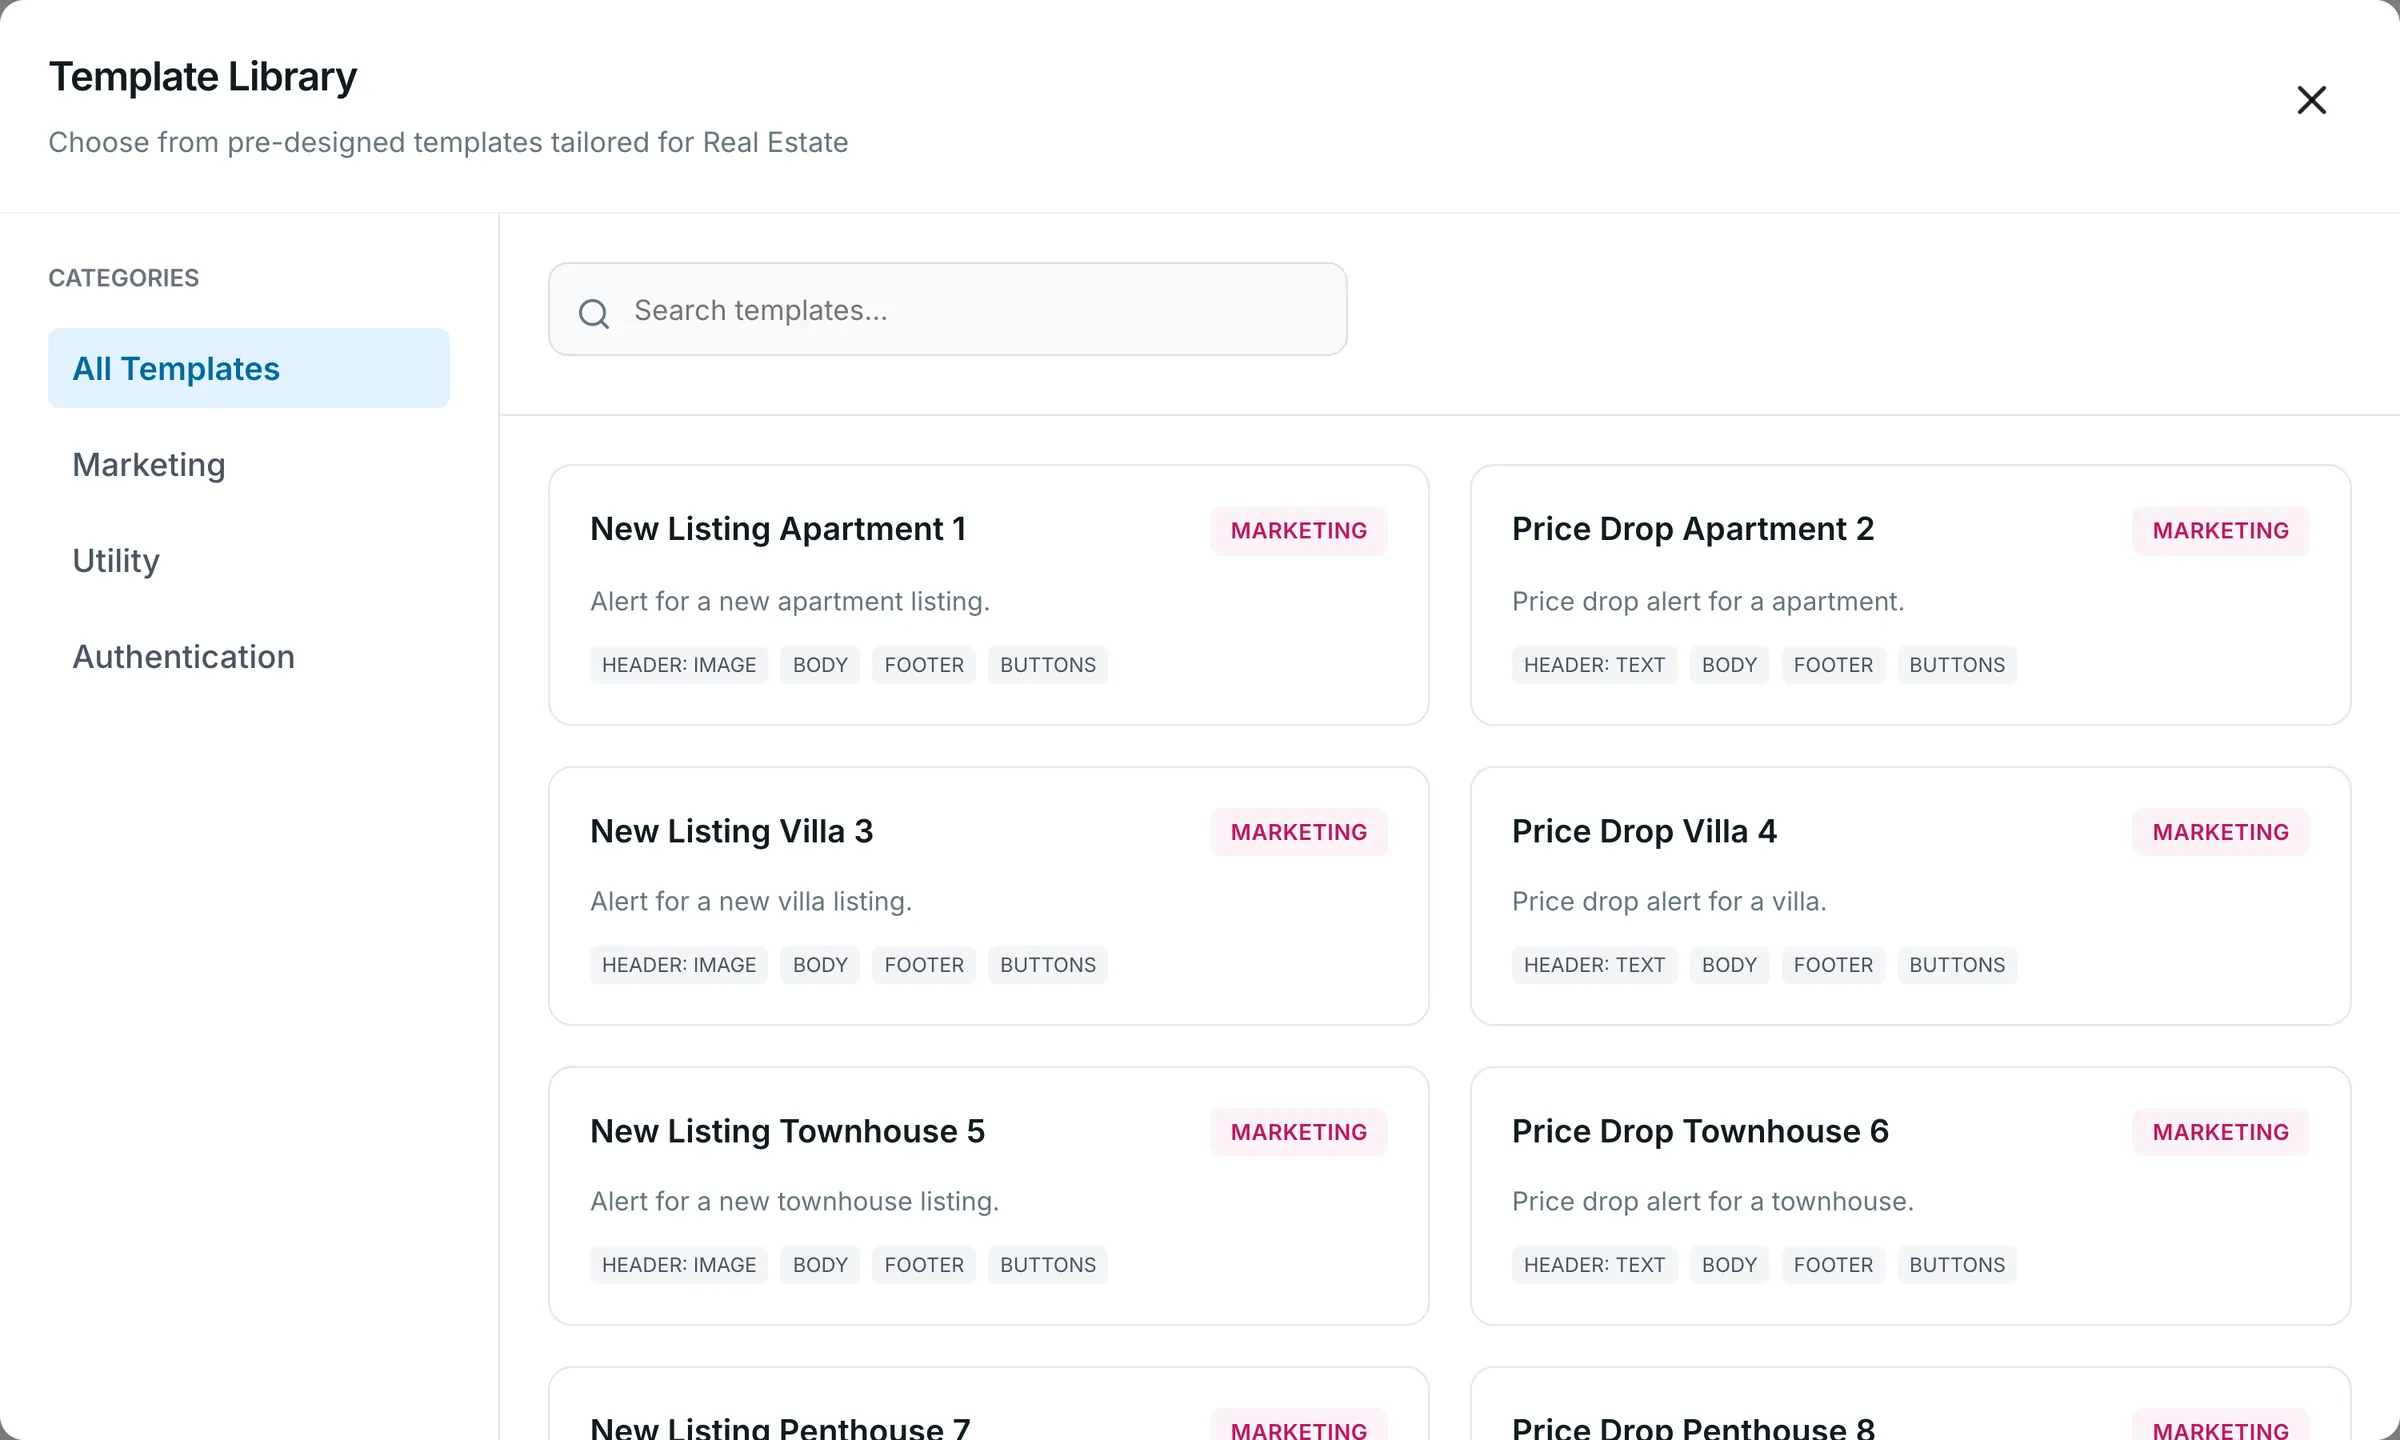Click MARKETING badge on Price Drop Townhouse 6
This screenshot has width=2400, height=1440.
pyautogui.click(x=2220, y=1132)
